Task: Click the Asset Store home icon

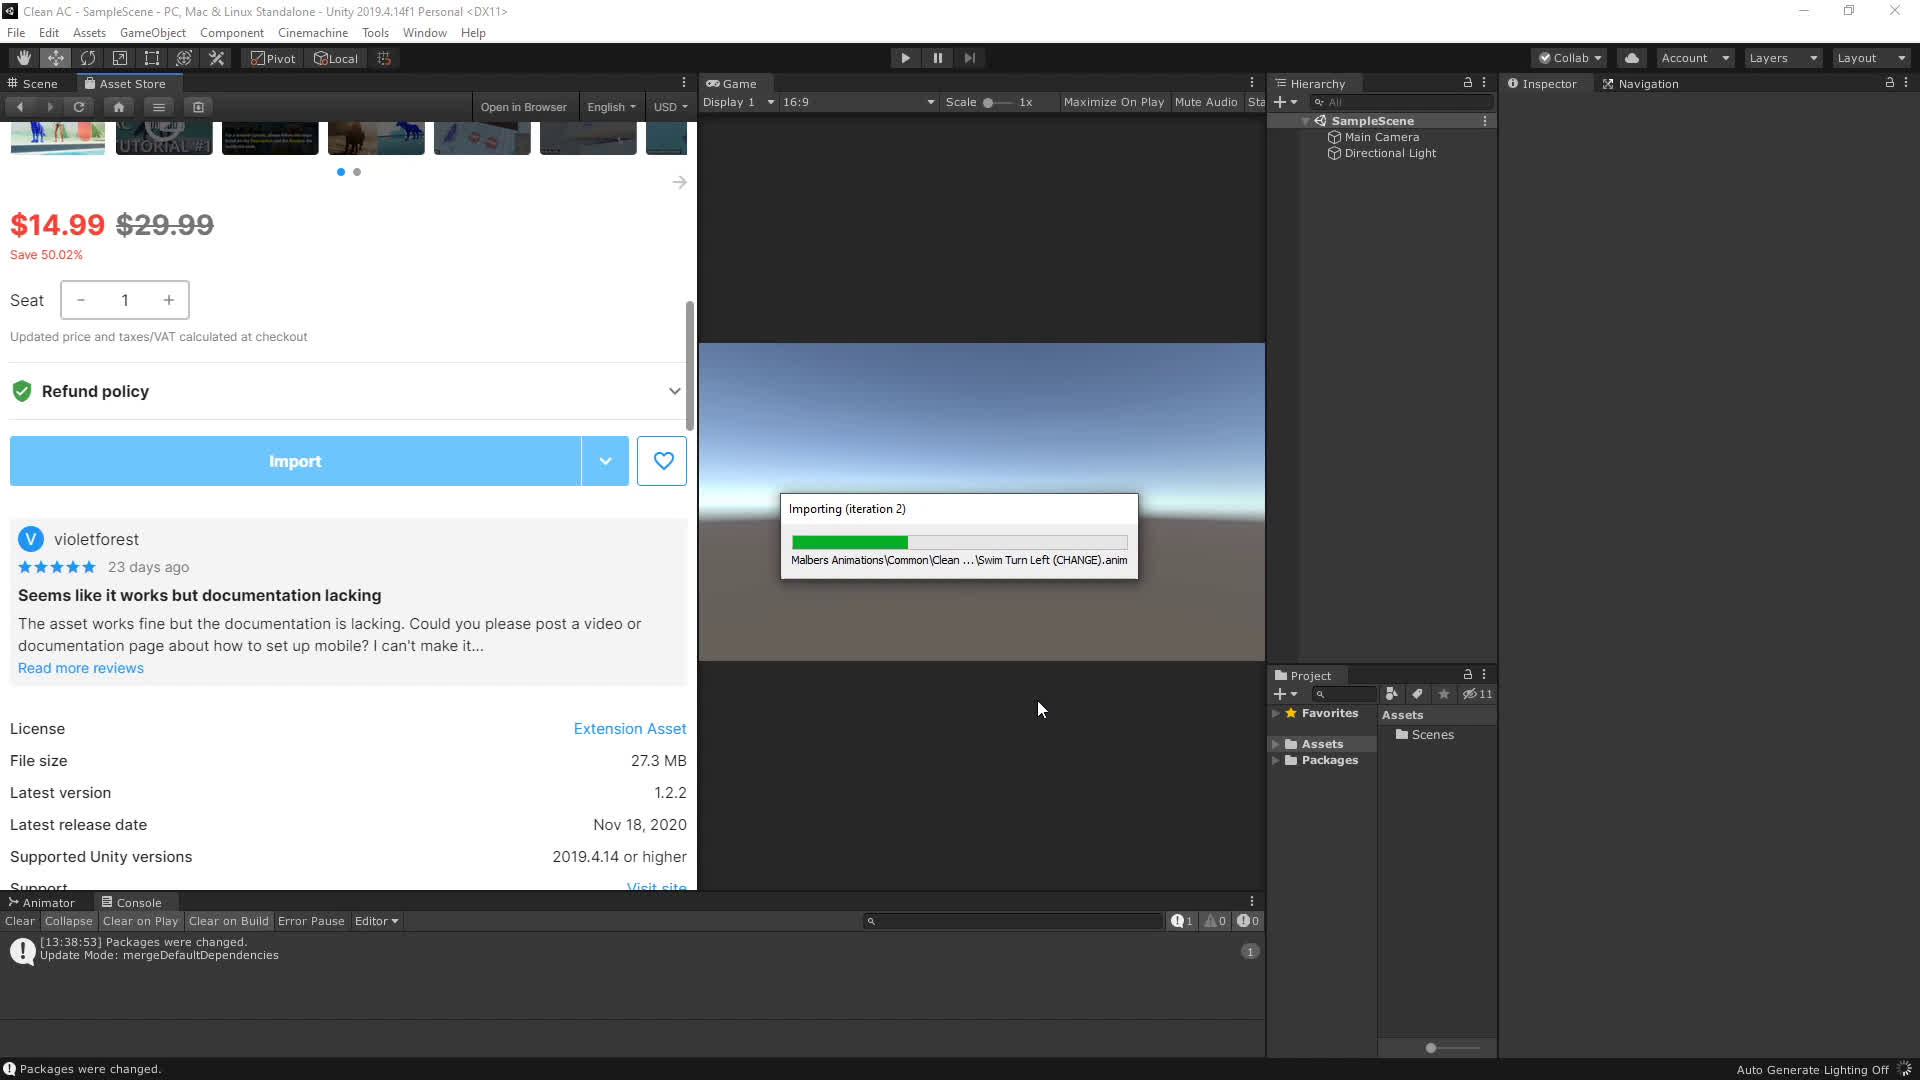Action: tap(119, 107)
